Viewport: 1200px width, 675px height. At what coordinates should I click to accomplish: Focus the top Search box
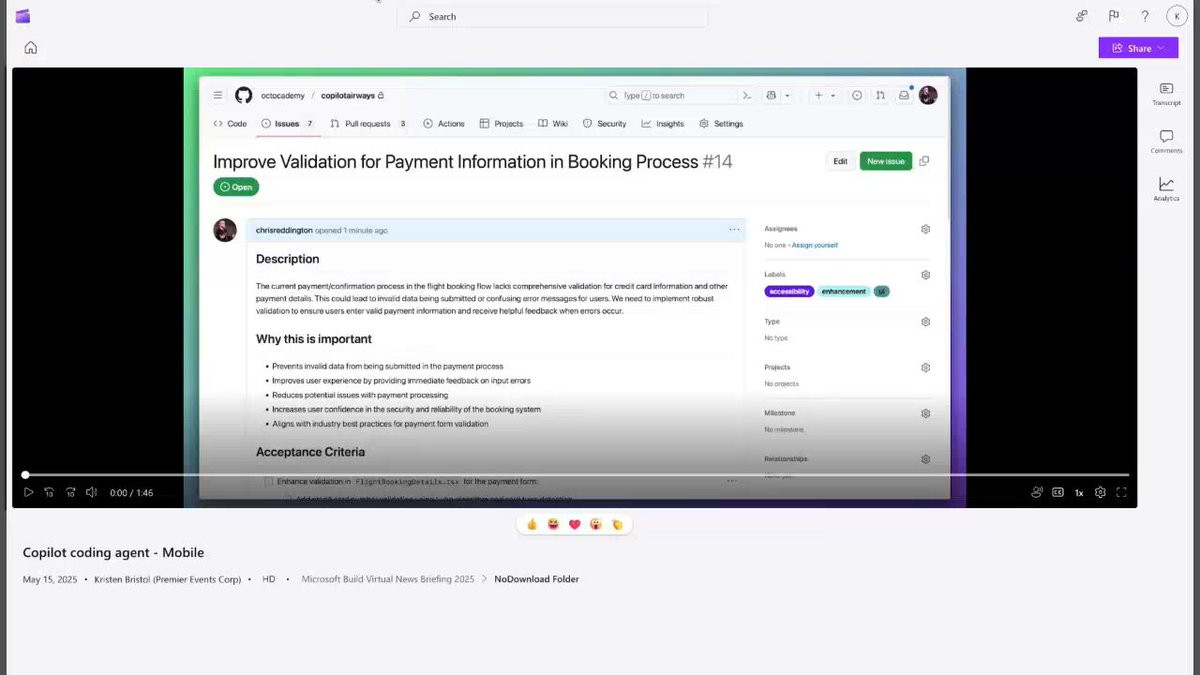pyautogui.click(x=553, y=17)
